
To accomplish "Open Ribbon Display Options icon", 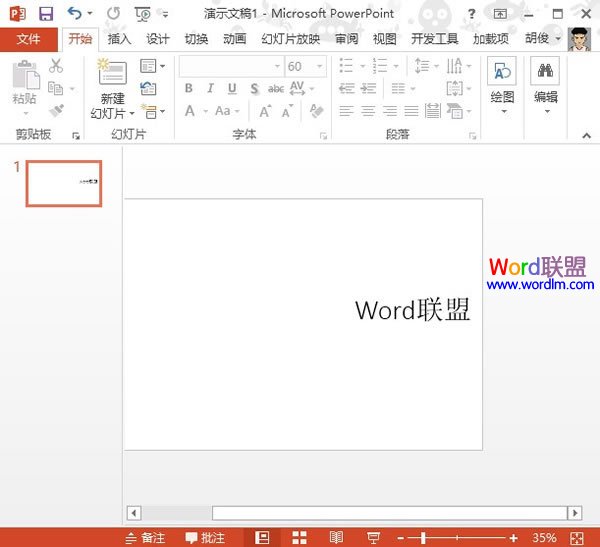I will (500, 14).
